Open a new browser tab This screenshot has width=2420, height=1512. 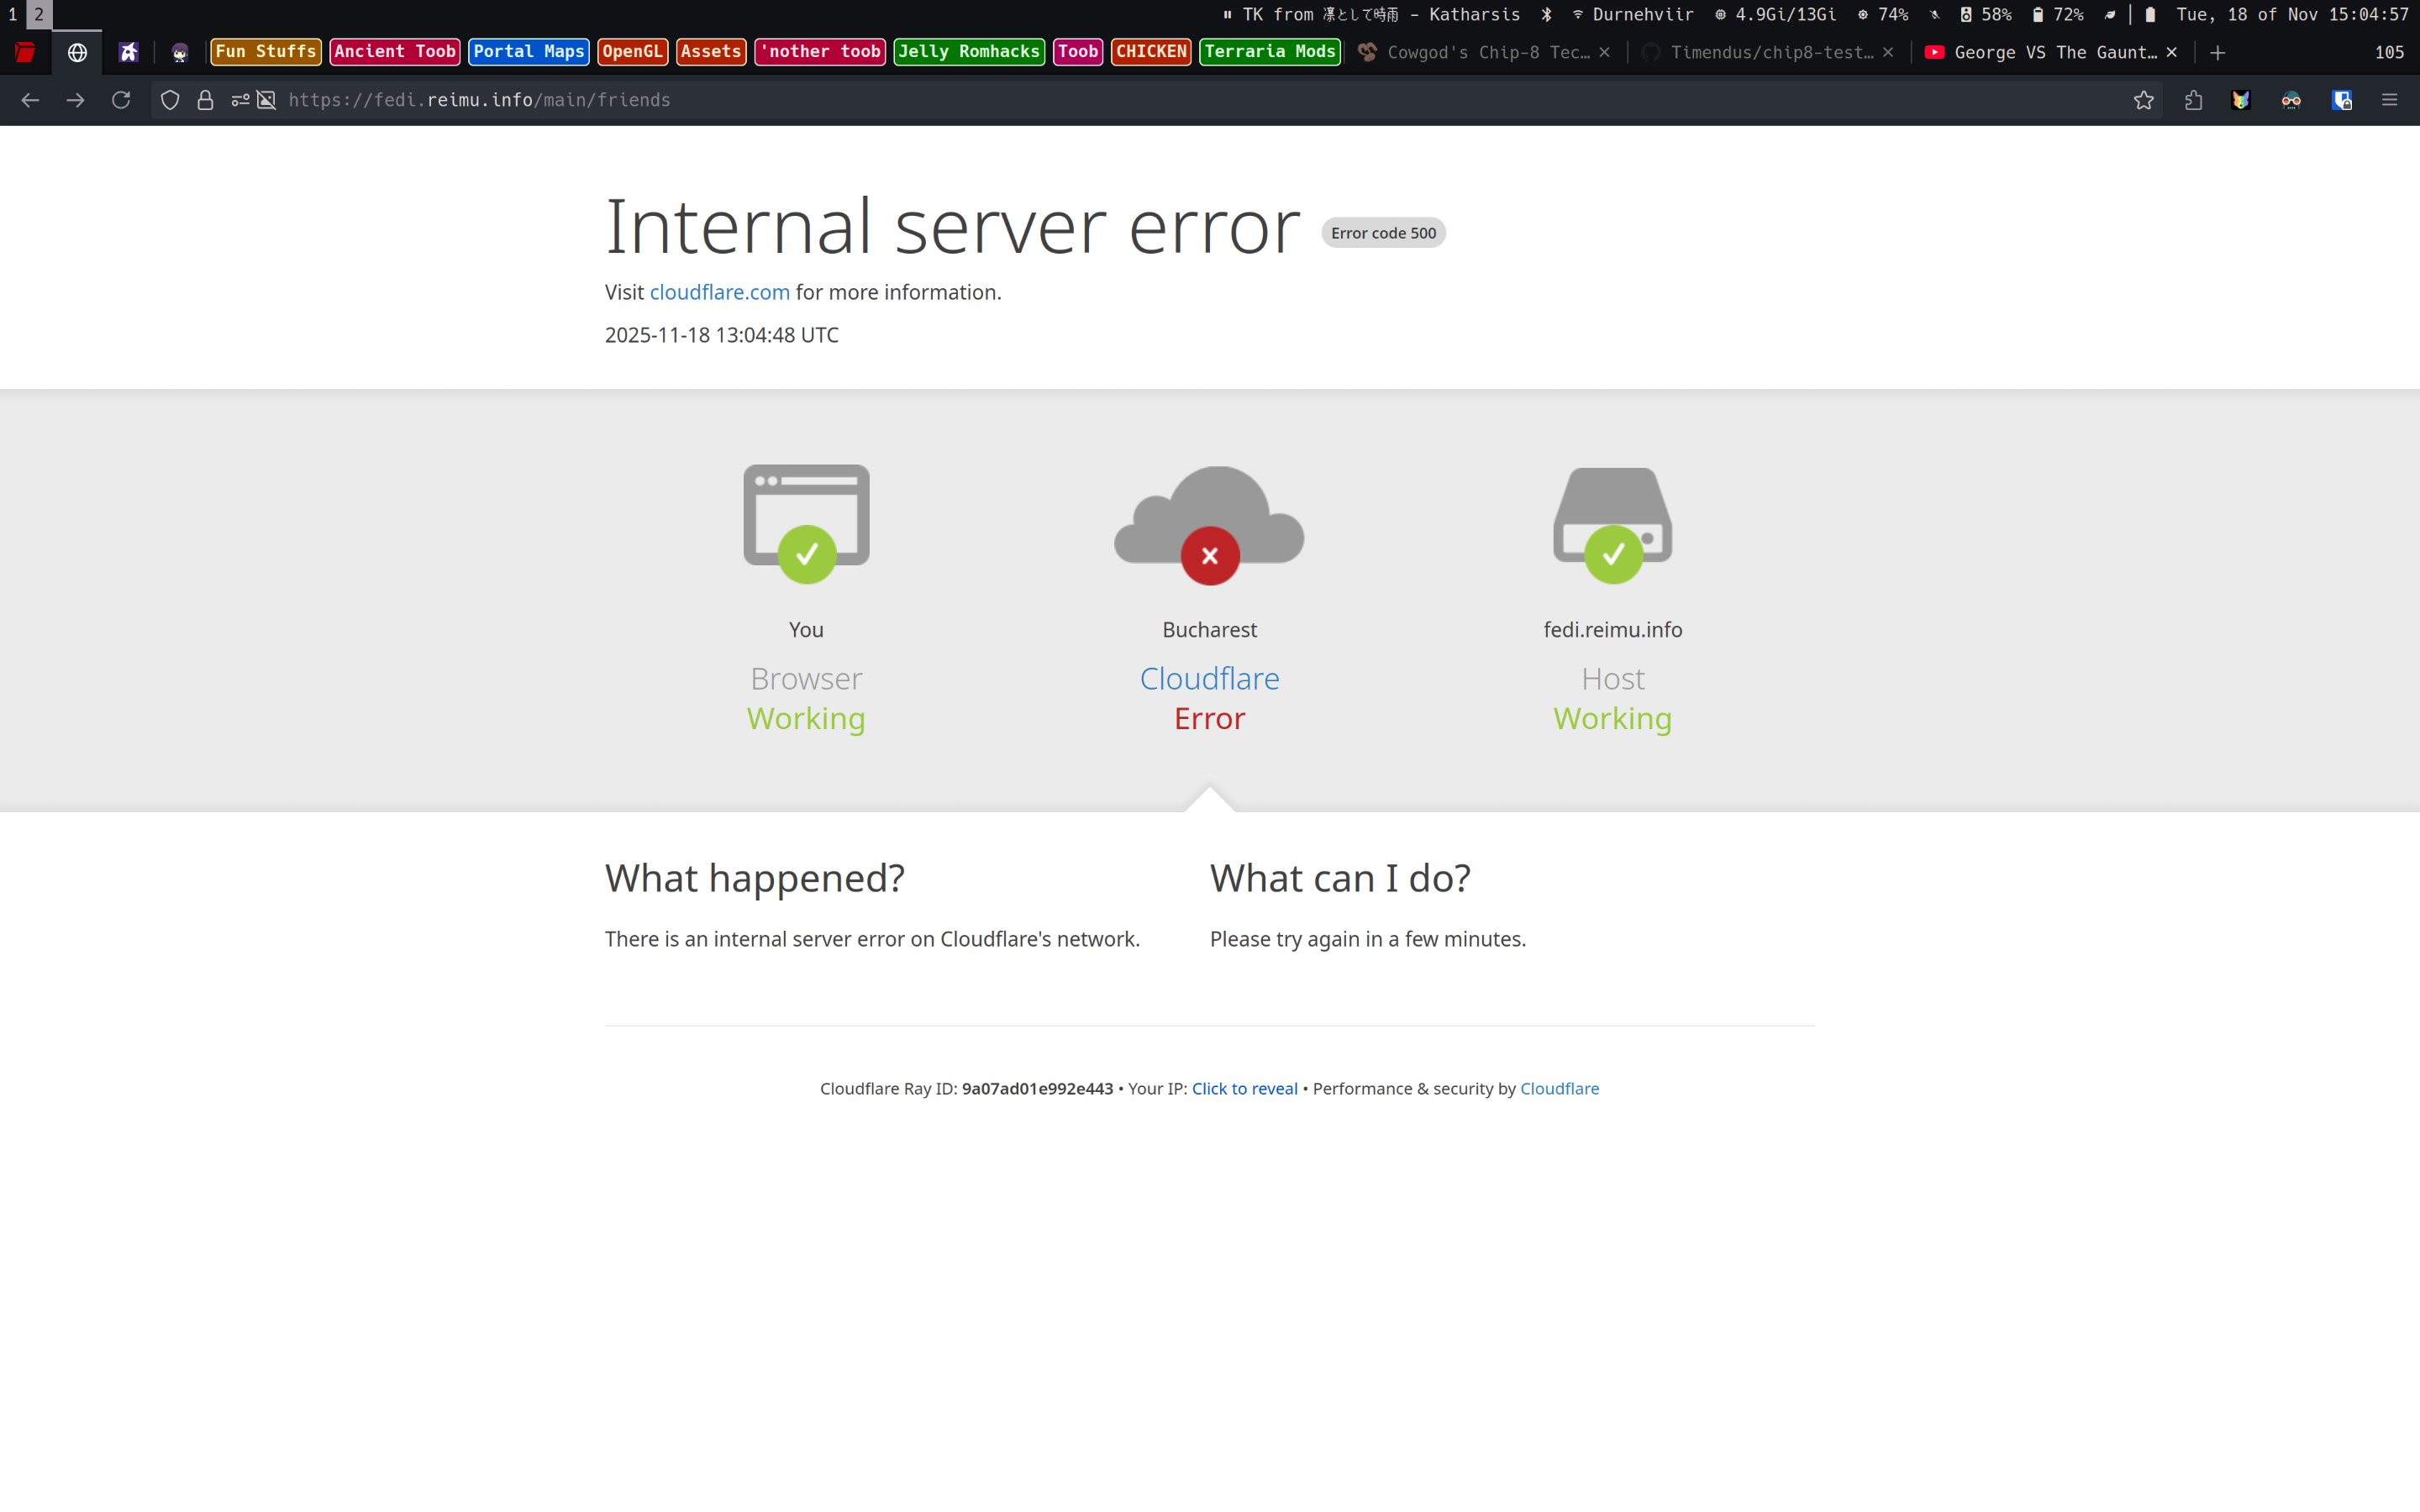[2217, 52]
